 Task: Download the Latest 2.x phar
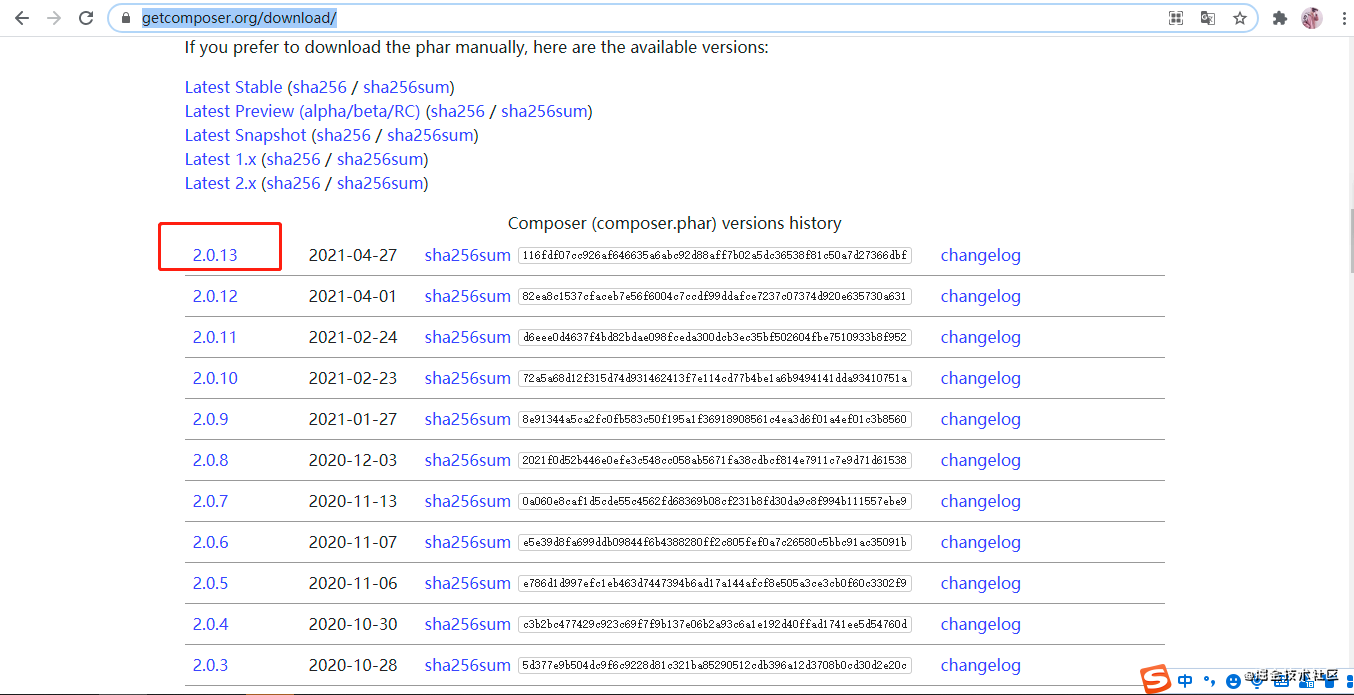220,183
